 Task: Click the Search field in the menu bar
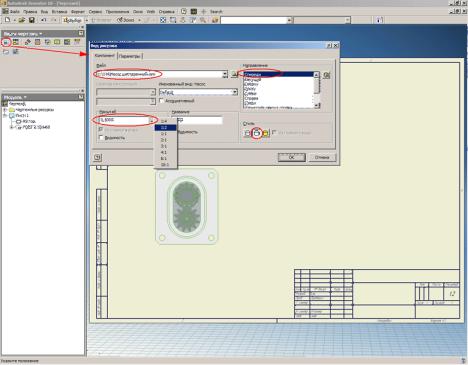(x=216, y=12)
